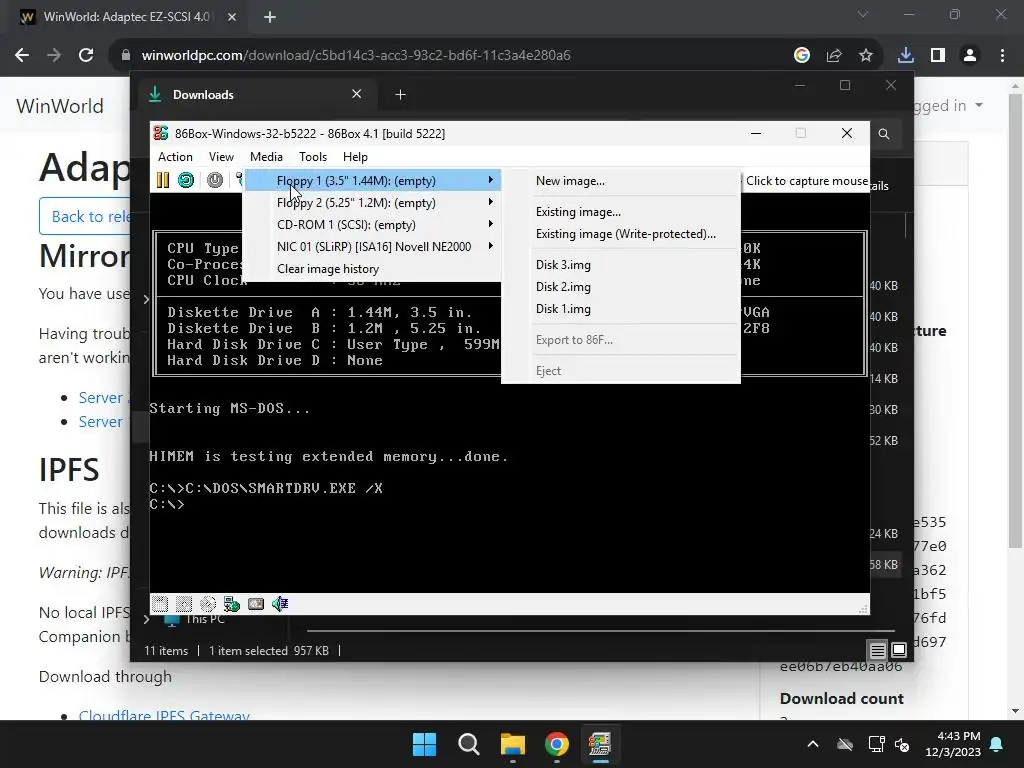Image resolution: width=1024 pixels, height=768 pixels.
Task: Mount Disk 2.img from history
Action: [621, 287]
